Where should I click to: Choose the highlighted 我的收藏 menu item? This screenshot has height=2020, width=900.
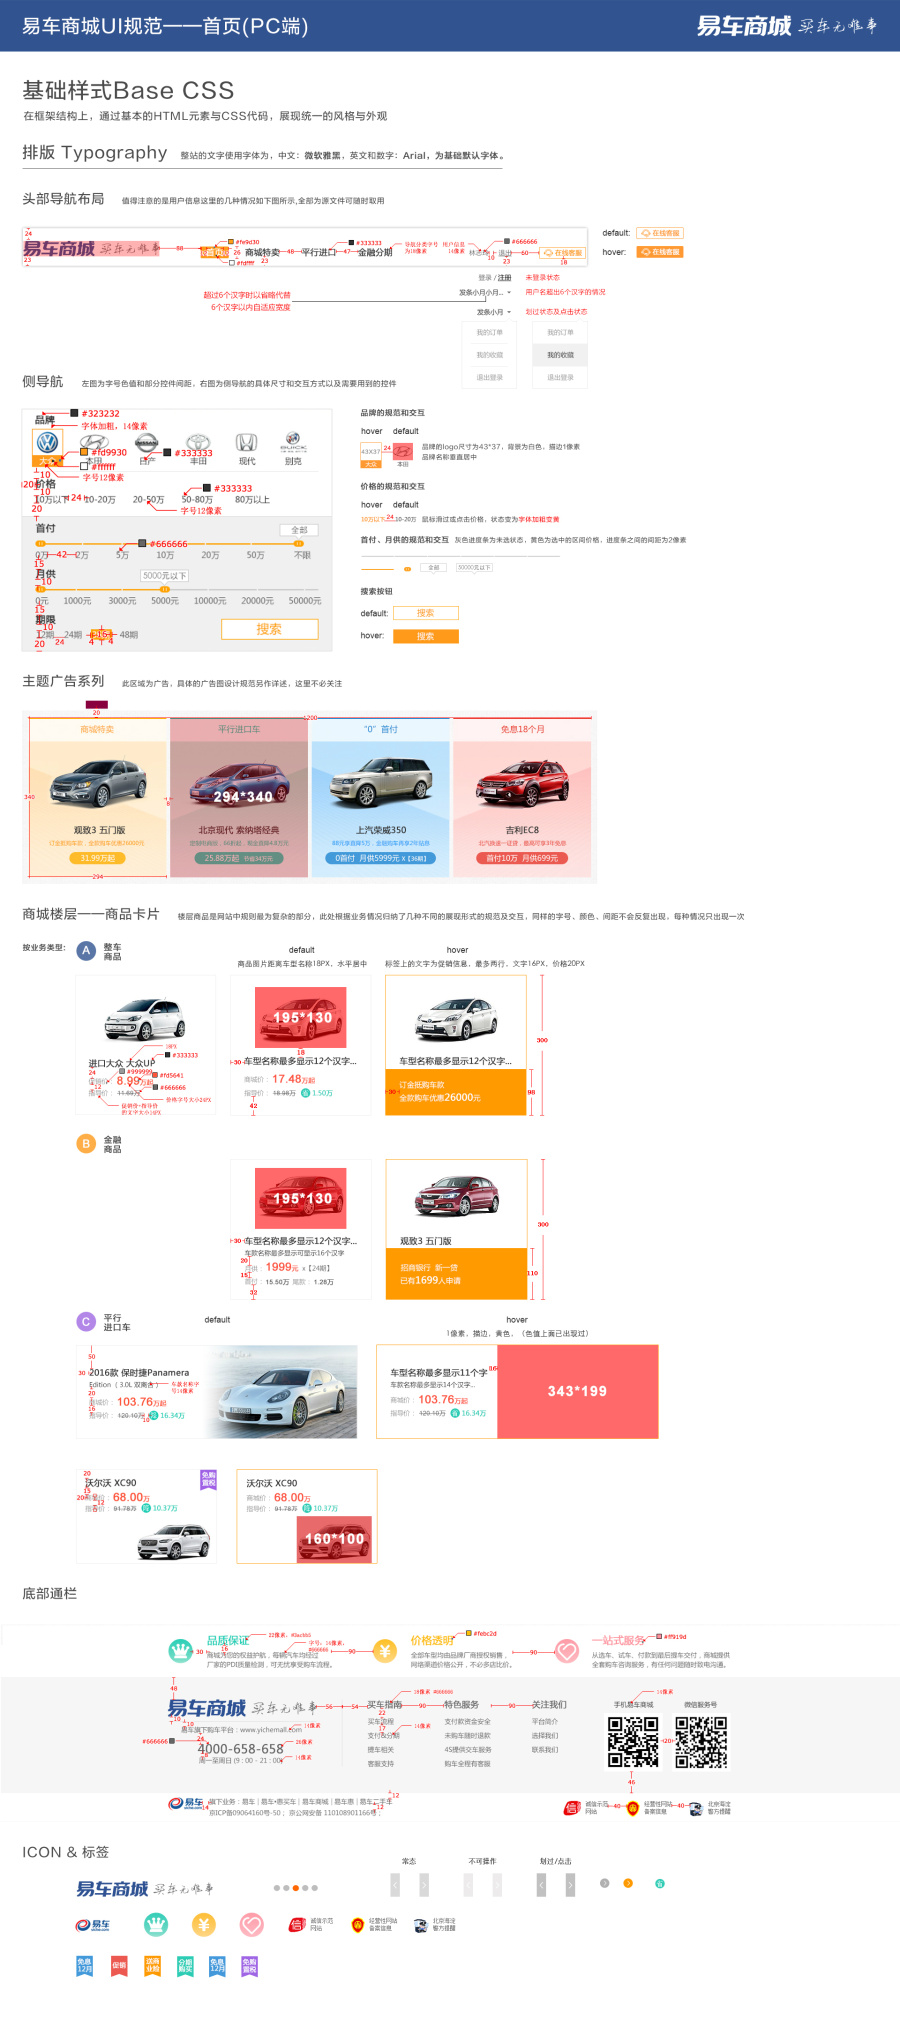coord(560,355)
